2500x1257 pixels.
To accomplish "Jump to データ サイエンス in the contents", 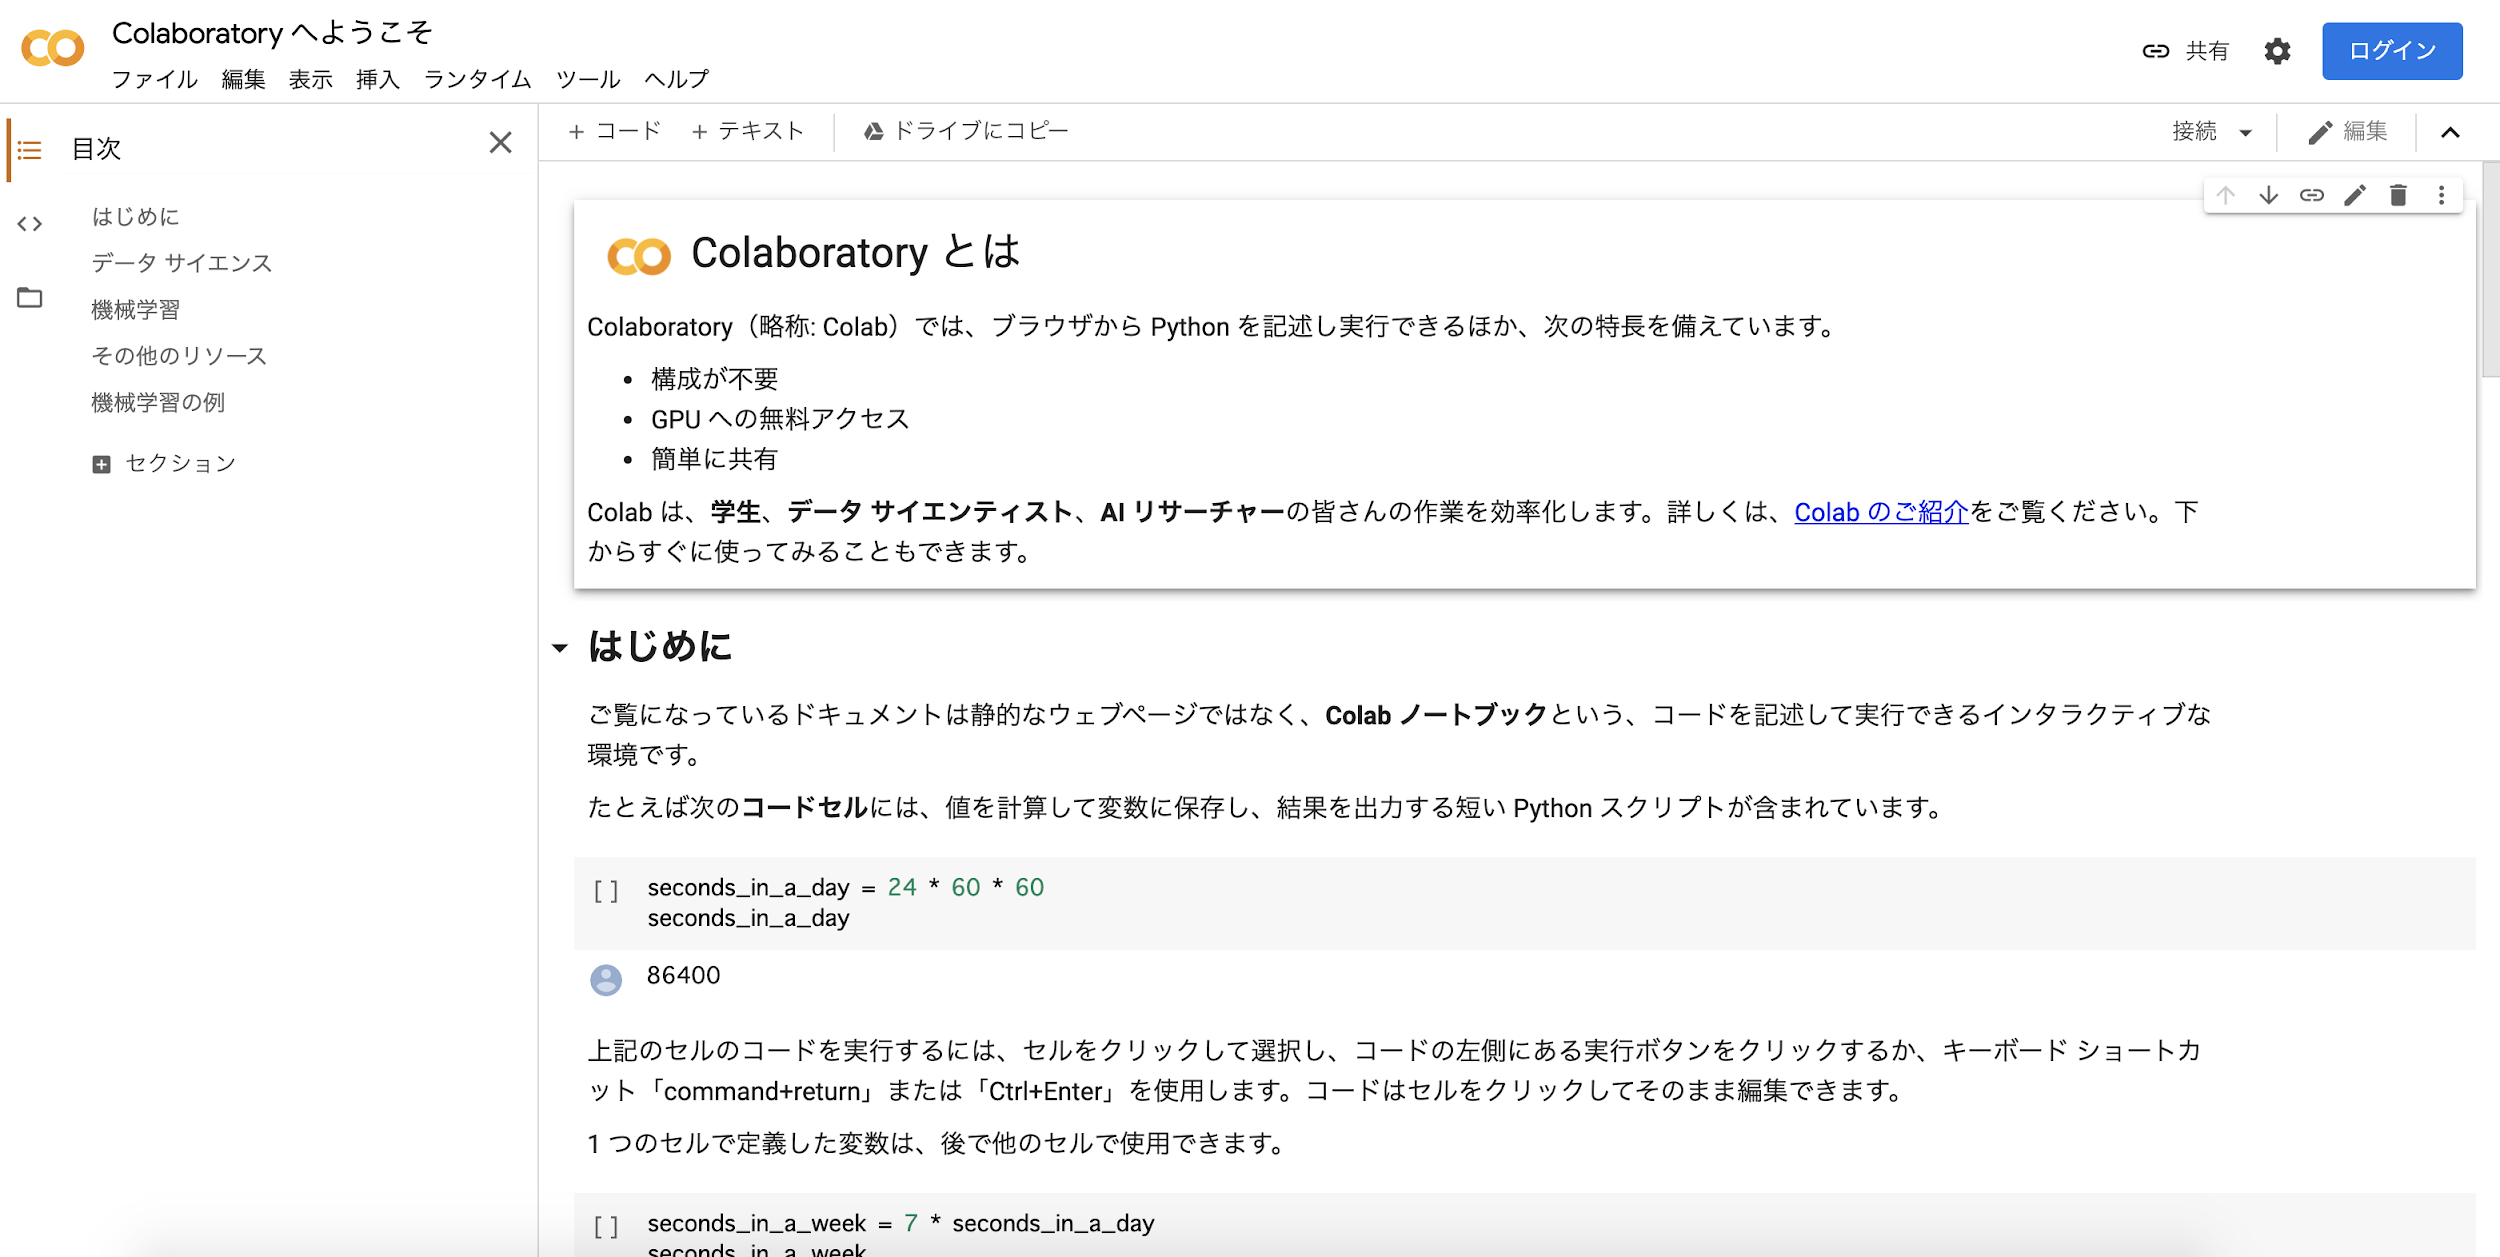I will [x=181, y=263].
